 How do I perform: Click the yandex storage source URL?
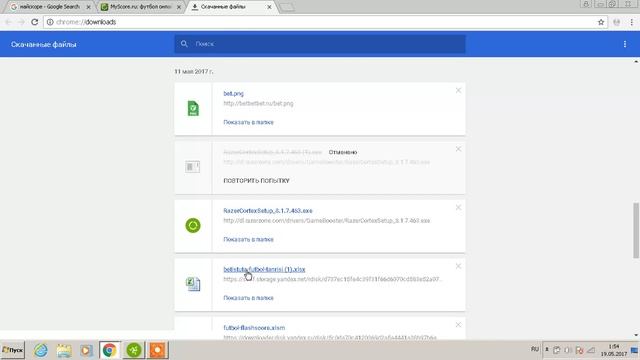332,279
